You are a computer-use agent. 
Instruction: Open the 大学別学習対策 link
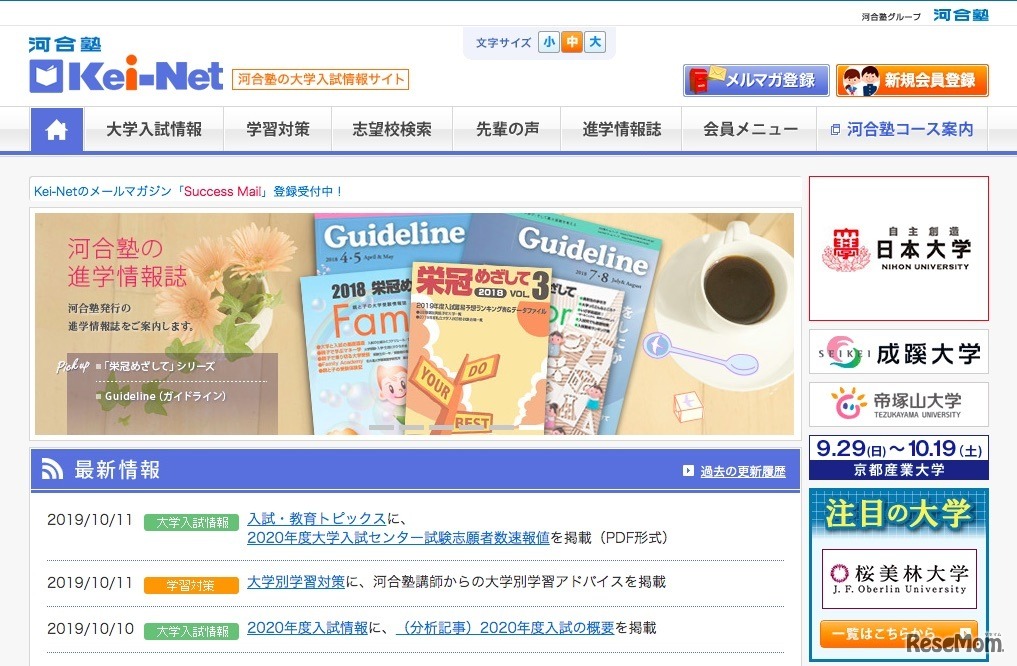[296, 582]
